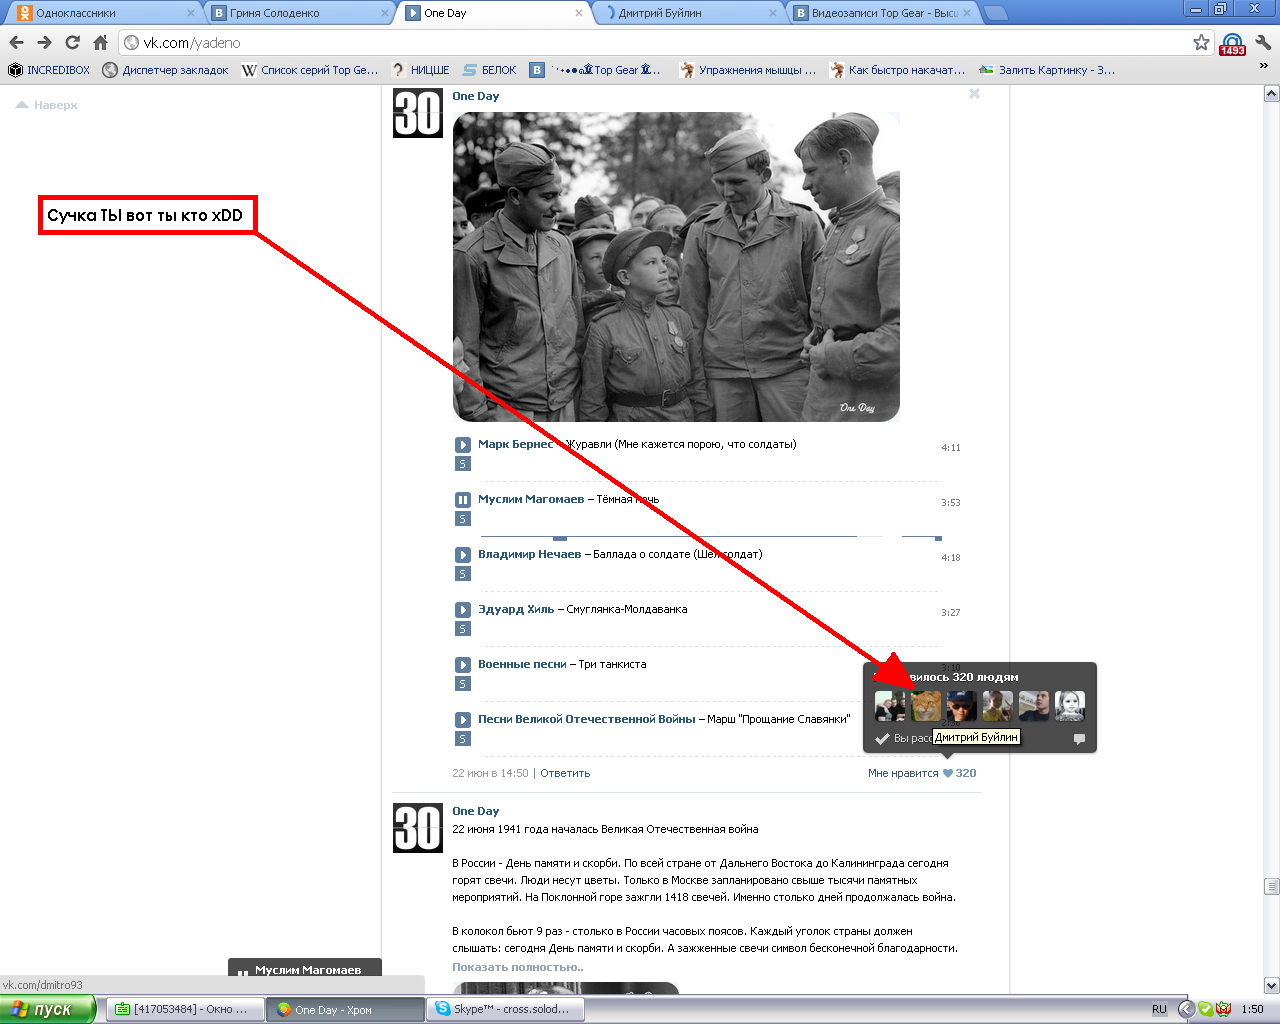The width and height of the screenshot is (1280, 1024).
Task: Click the page scrollbar down arrow
Action: (x=1271, y=985)
